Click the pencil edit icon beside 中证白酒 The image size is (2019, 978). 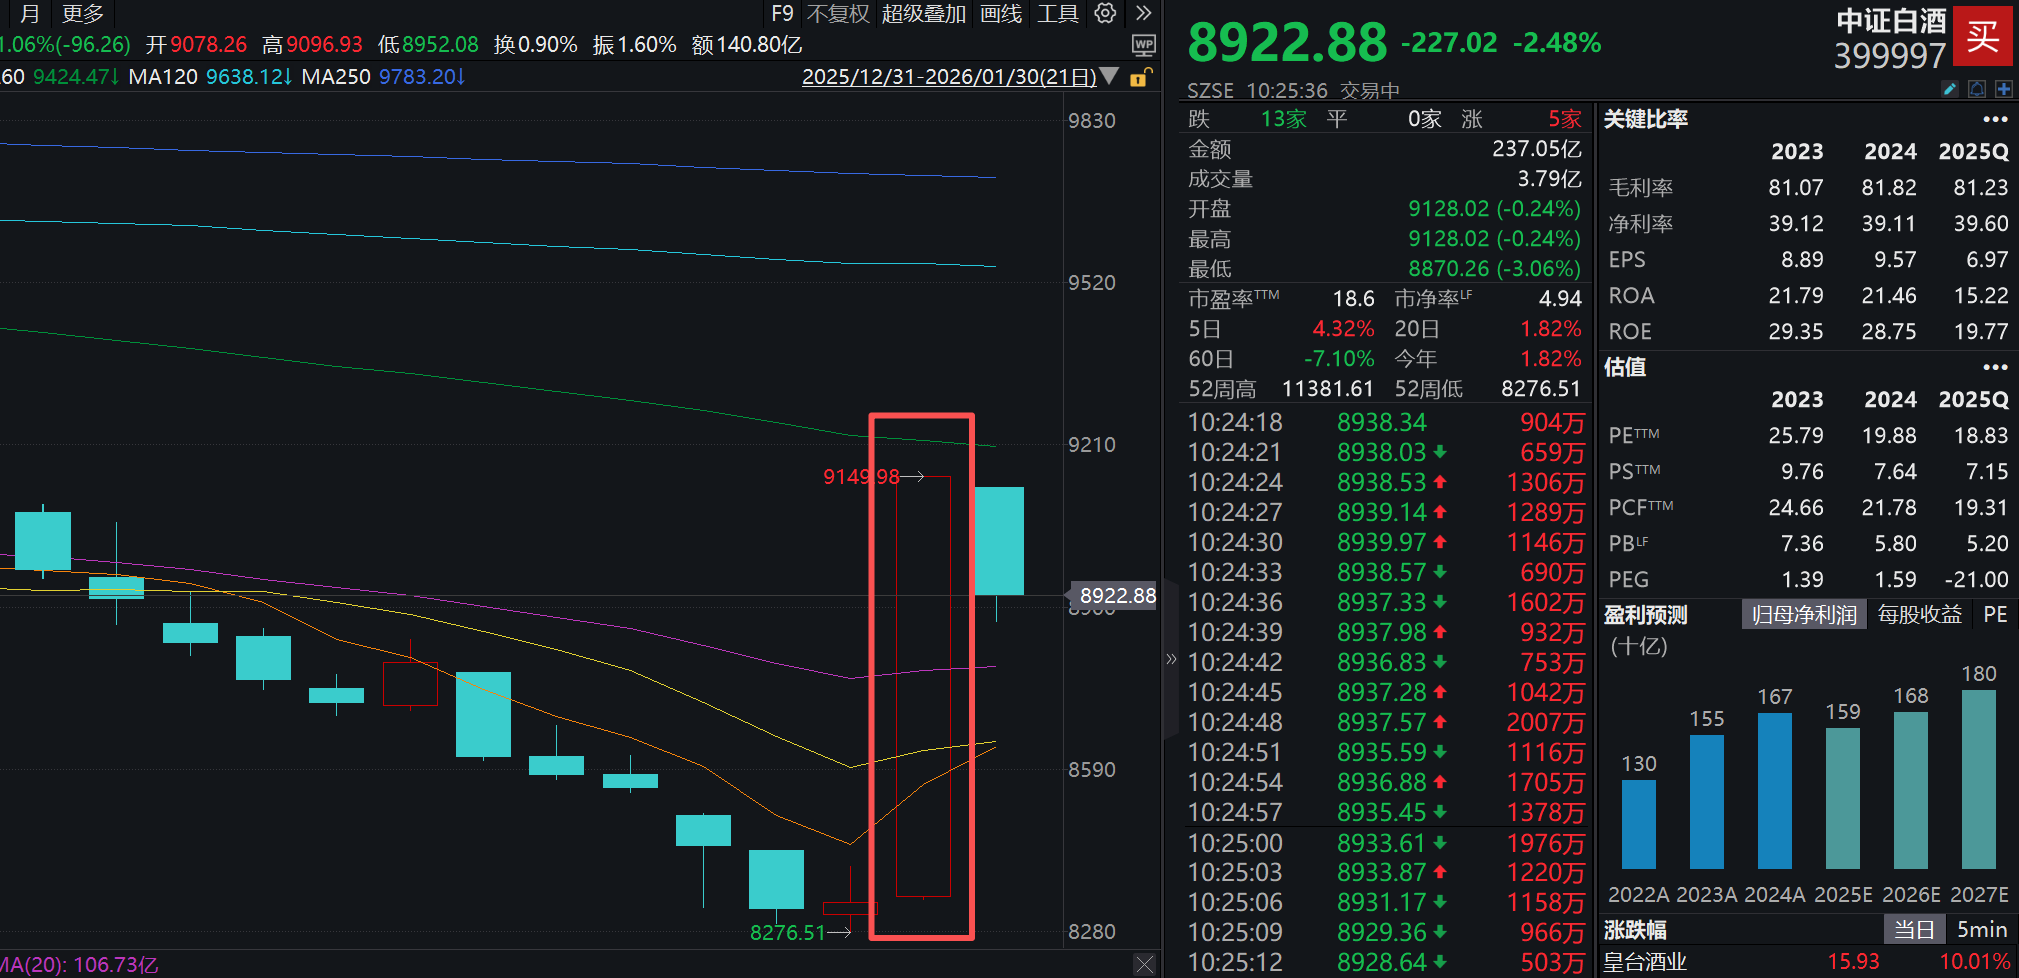(1949, 88)
